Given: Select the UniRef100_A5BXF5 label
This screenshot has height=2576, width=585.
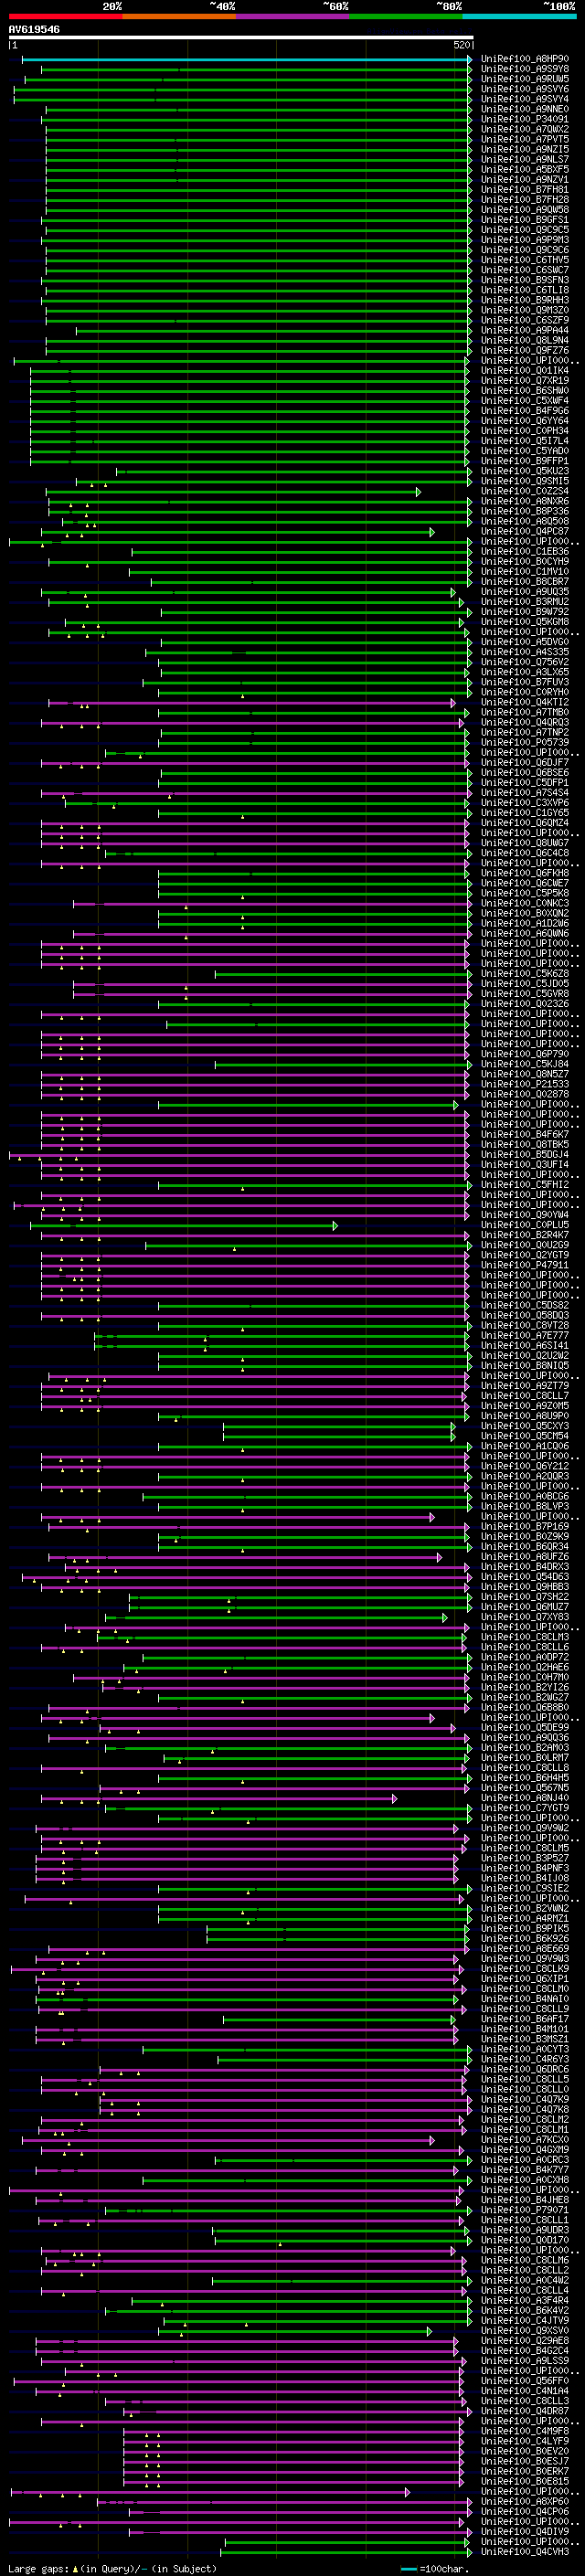Looking at the screenshot, I should coord(525,169).
